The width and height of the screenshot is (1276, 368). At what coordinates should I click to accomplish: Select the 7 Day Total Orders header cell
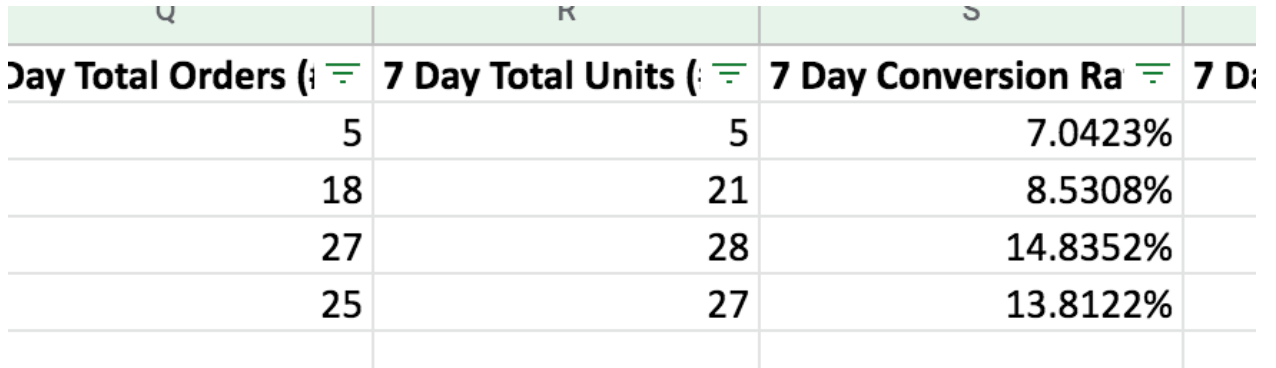(x=186, y=73)
